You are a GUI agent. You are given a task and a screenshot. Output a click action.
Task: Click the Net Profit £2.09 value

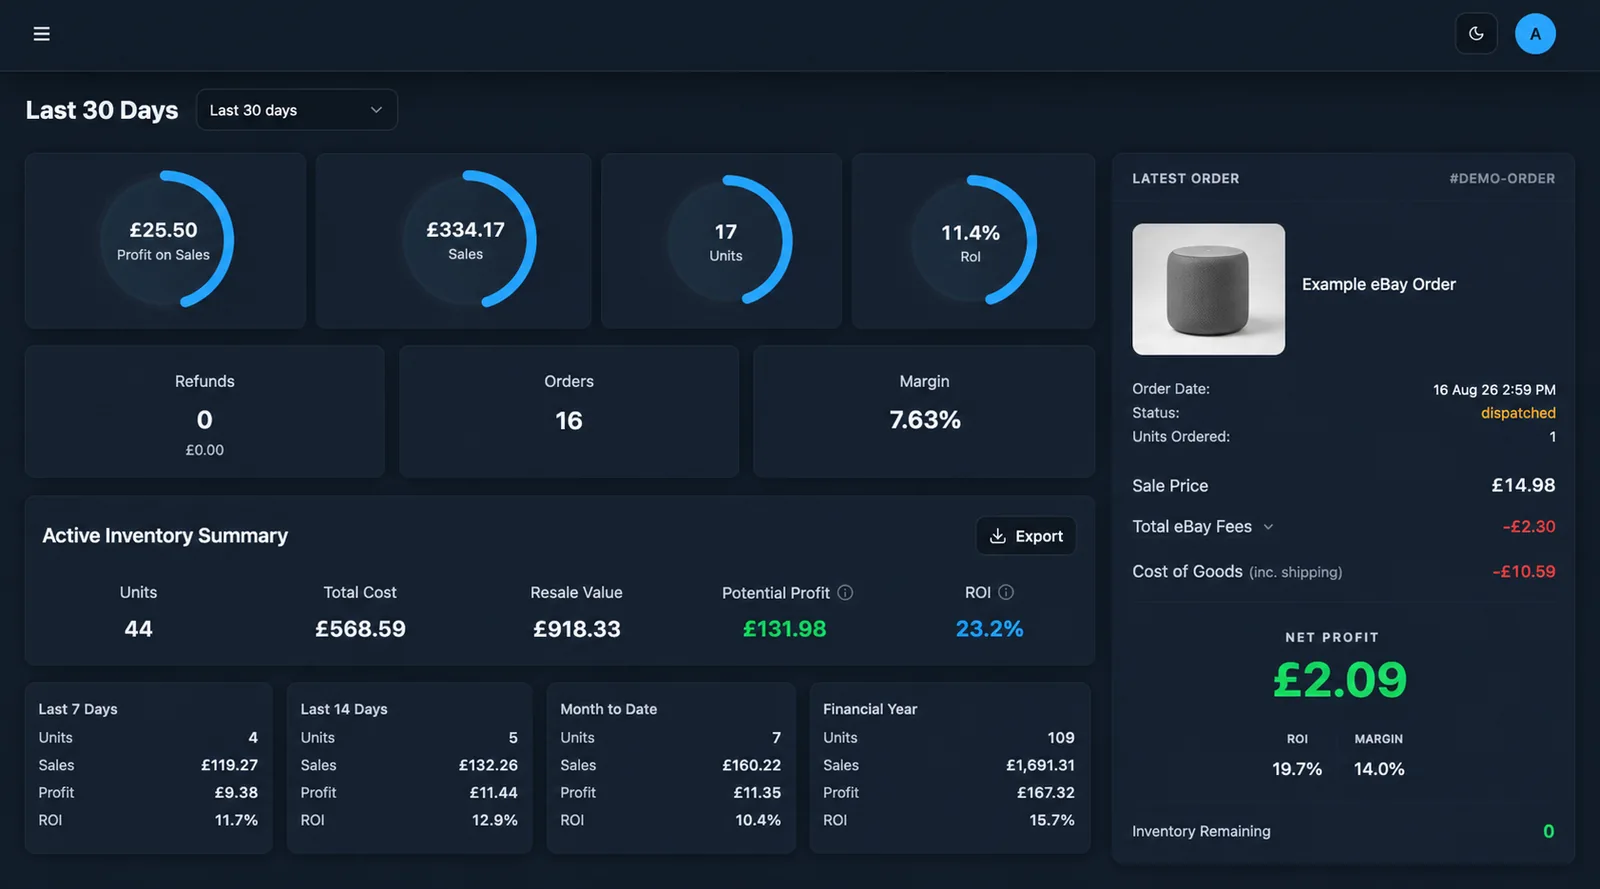coord(1340,680)
